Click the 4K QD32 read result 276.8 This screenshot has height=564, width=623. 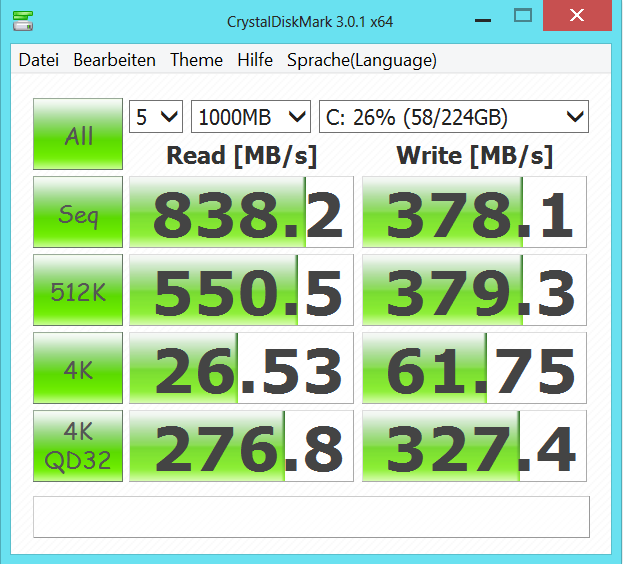[x=241, y=446]
